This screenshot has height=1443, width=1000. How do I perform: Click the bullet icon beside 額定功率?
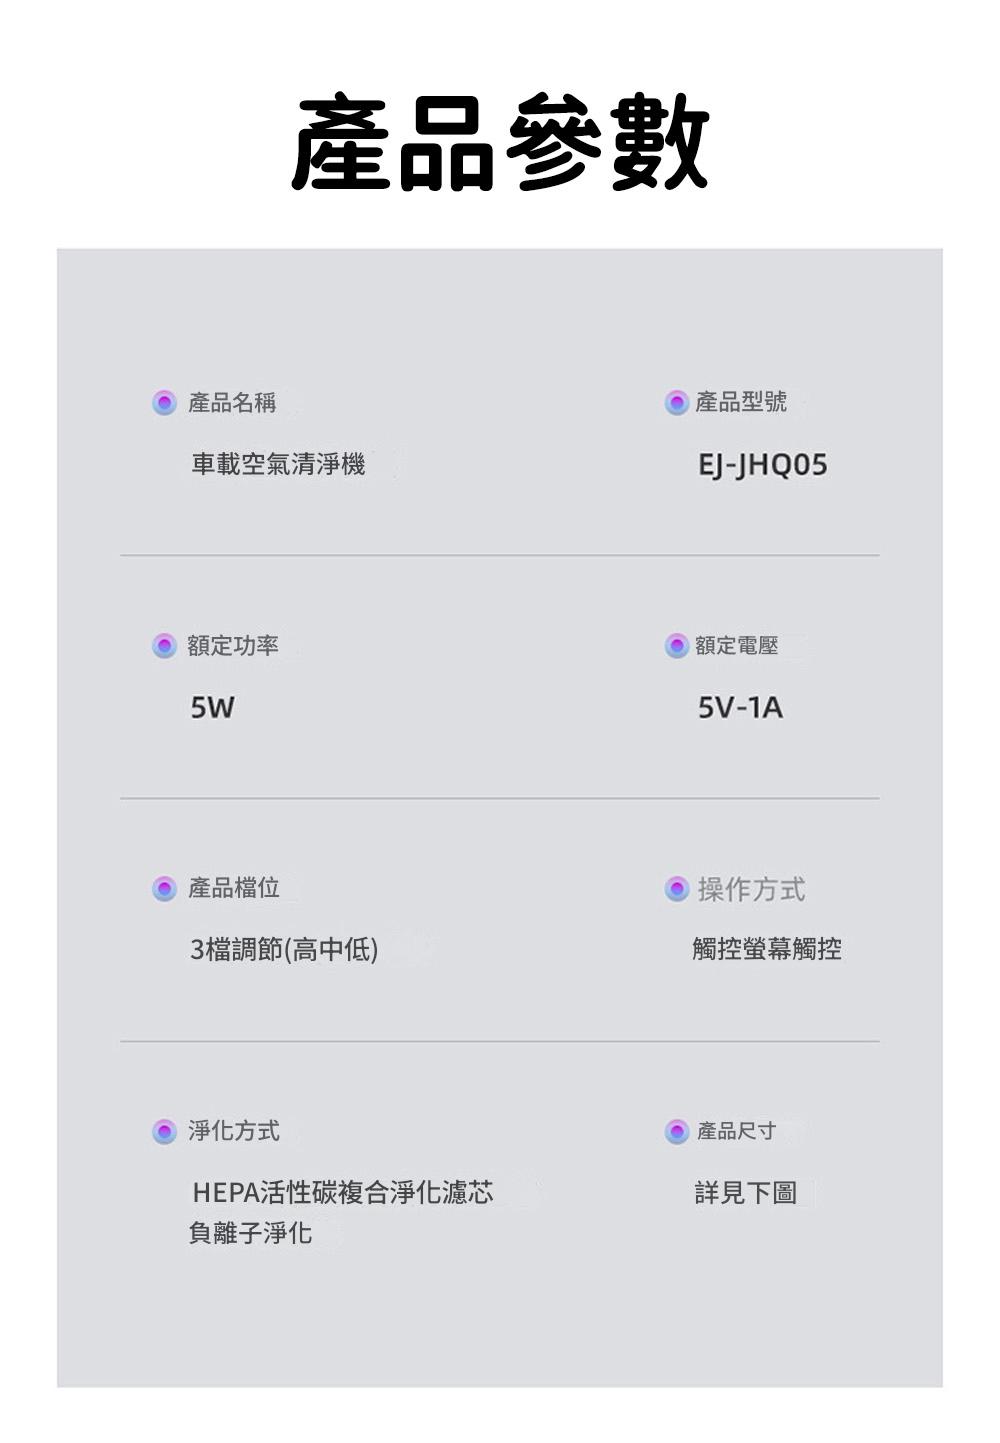pyautogui.click(x=164, y=646)
